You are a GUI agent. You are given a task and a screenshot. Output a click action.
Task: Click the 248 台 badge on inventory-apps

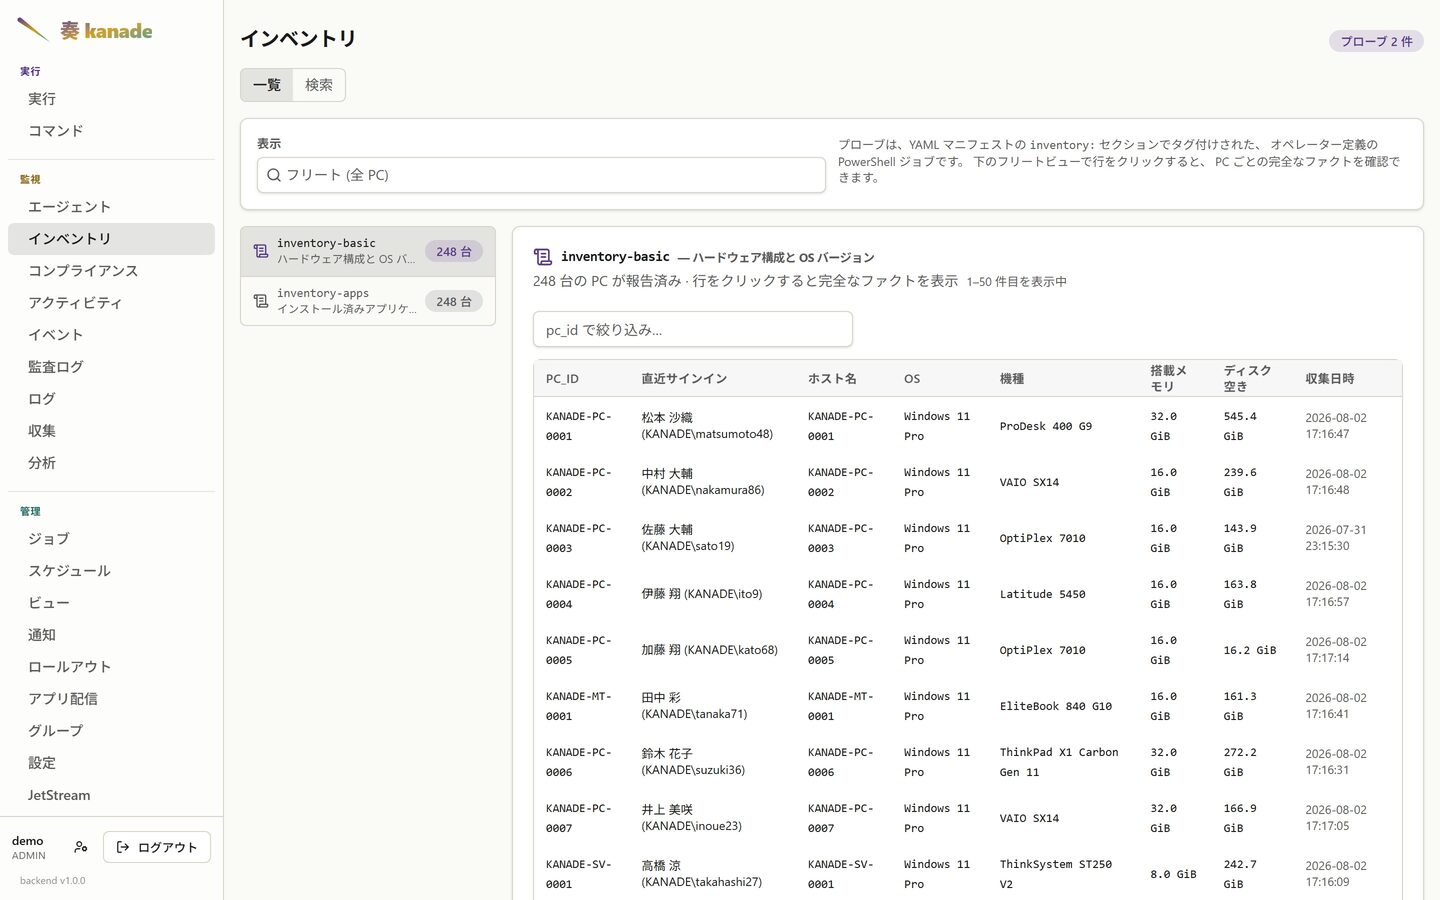(454, 301)
